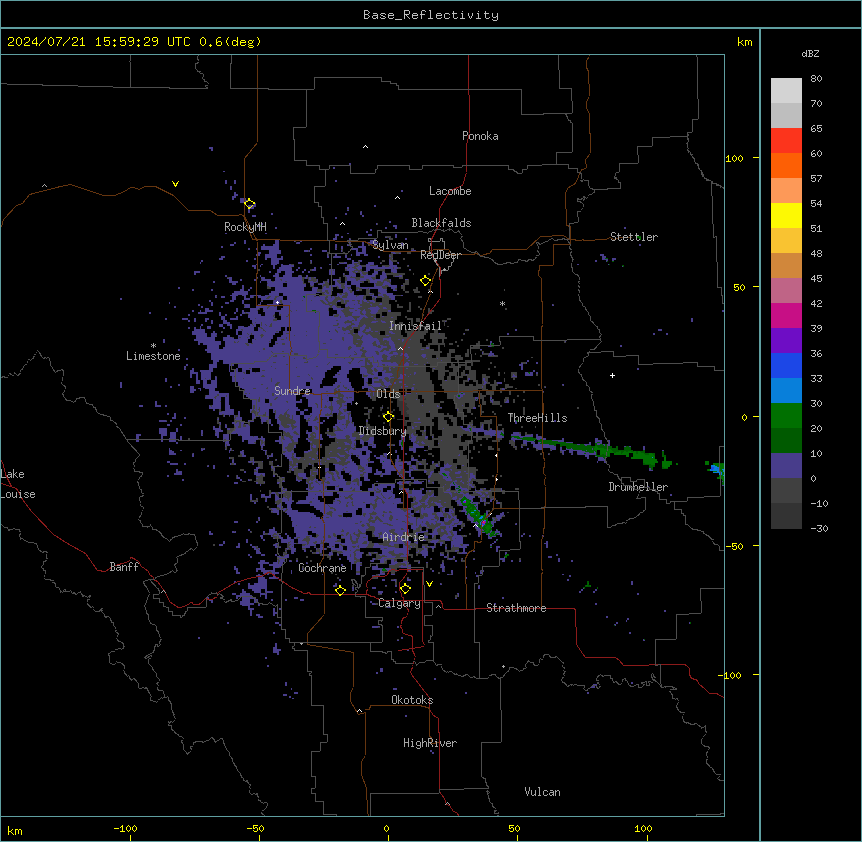This screenshot has height=842, width=862.
Task: Pick the violet 36-39 dBZ legend swatch
Action: click(x=786, y=341)
